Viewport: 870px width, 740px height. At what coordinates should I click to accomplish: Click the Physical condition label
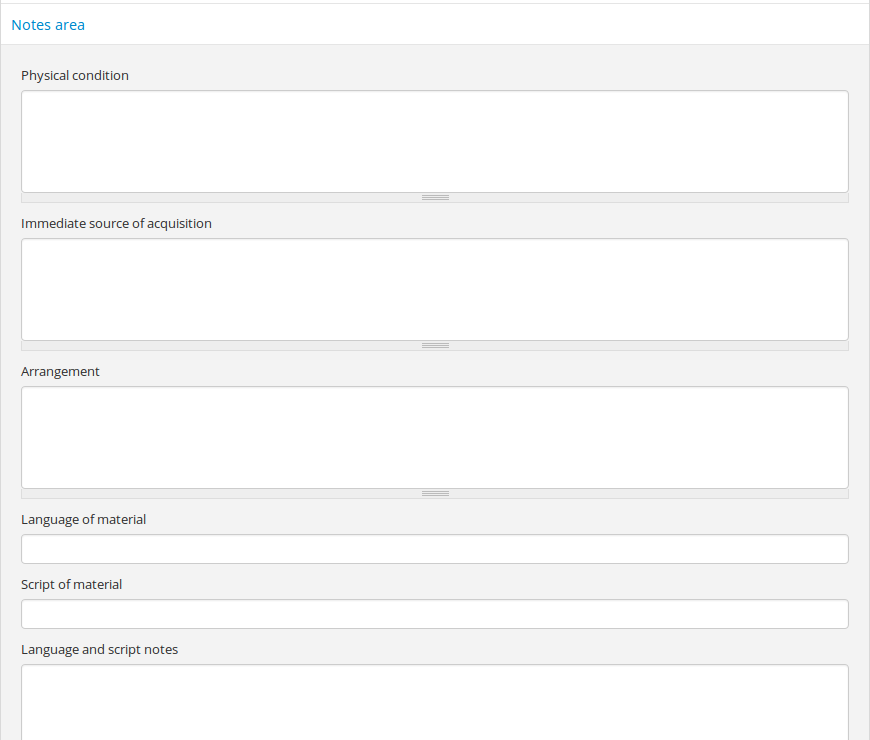click(75, 75)
